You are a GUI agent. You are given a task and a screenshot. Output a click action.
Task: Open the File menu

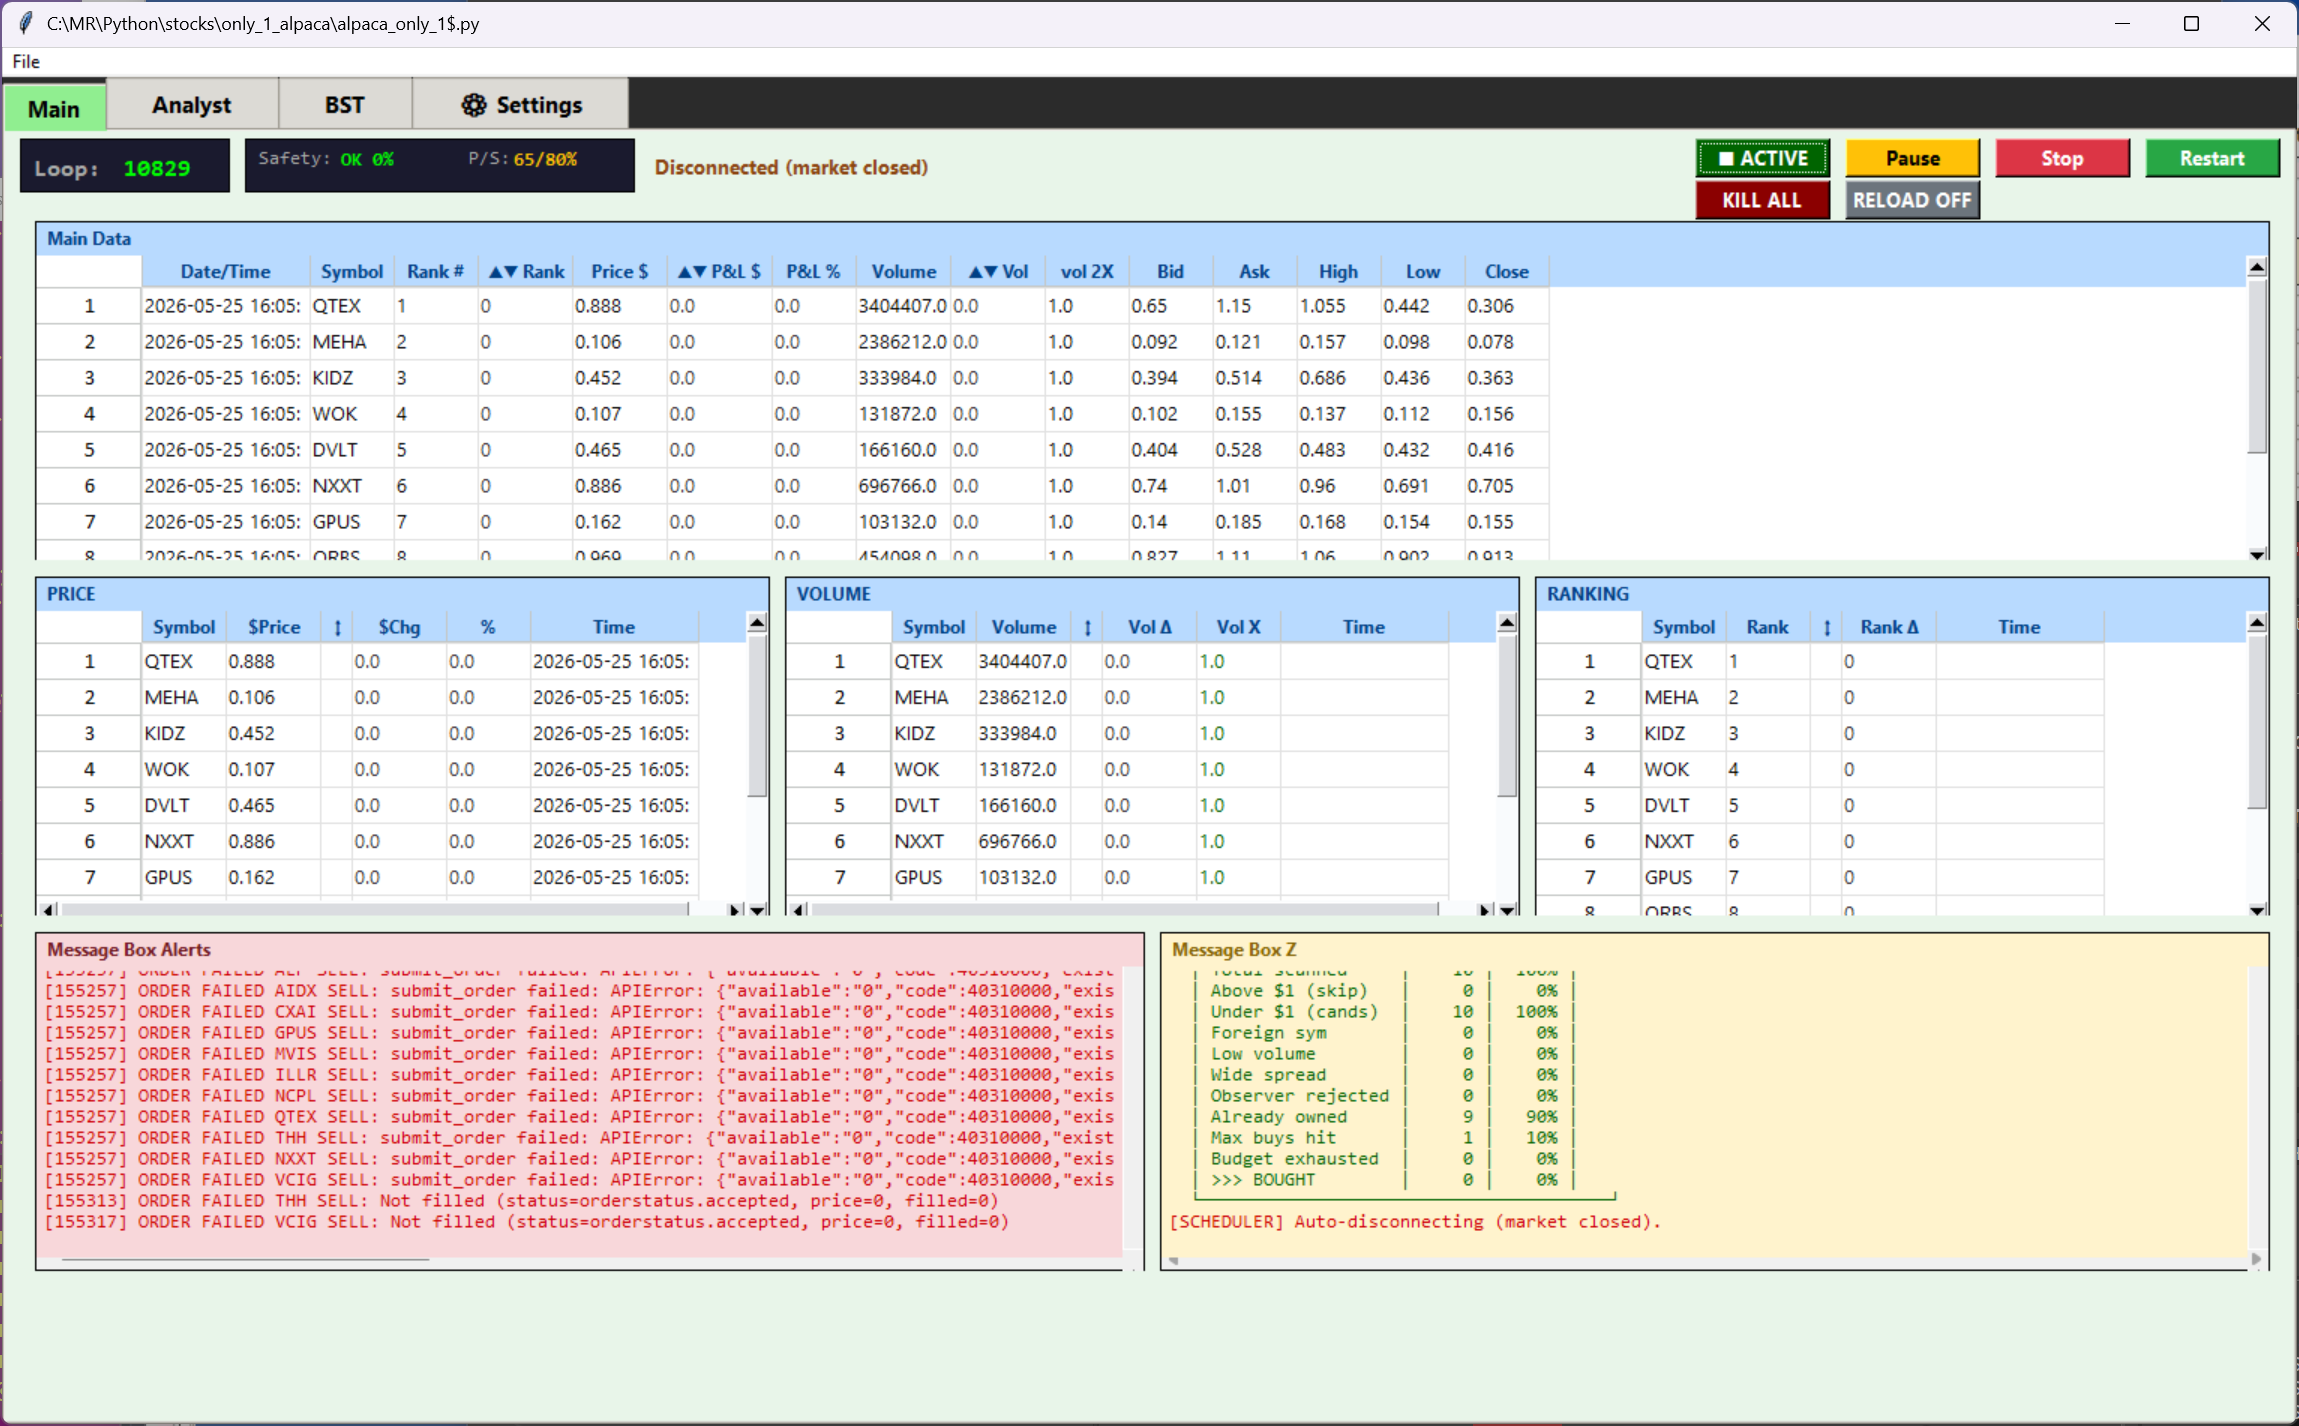click(26, 62)
